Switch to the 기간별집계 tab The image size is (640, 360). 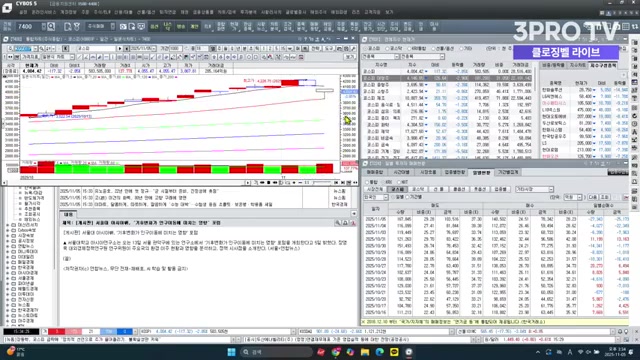[x=507, y=172]
